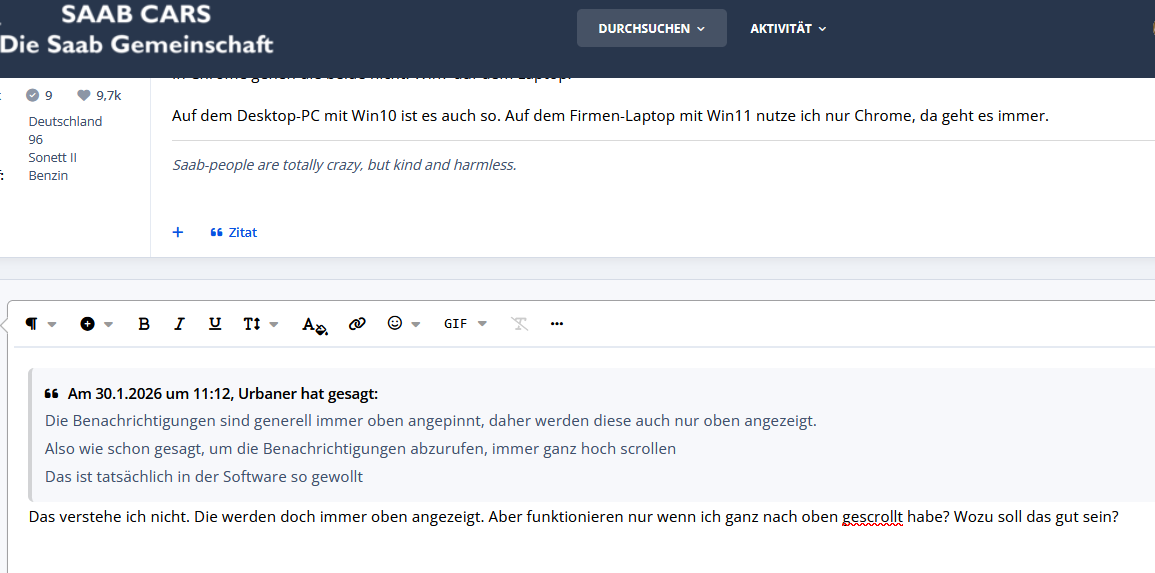The height and width of the screenshot is (573, 1155).
Task: Open the text color picker icon
Action: (x=314, y=325)
